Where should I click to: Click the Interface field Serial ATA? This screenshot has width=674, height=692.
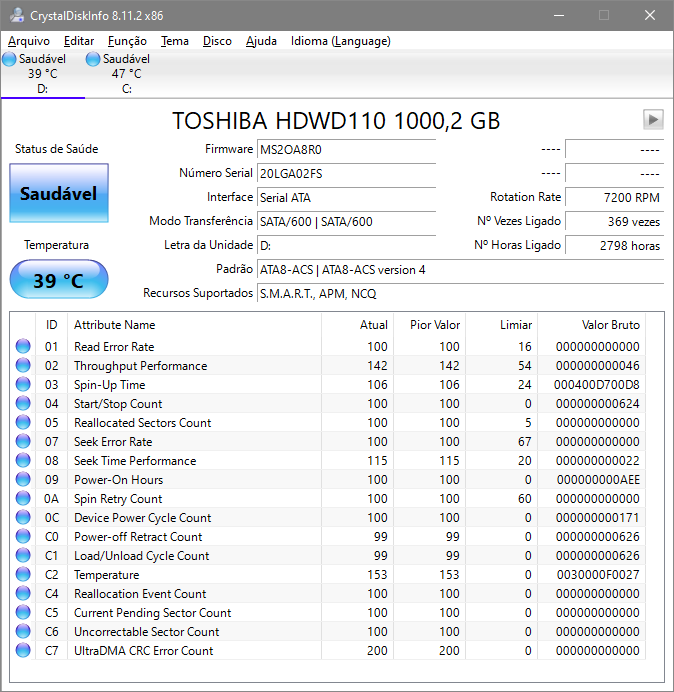pos(346,197)
